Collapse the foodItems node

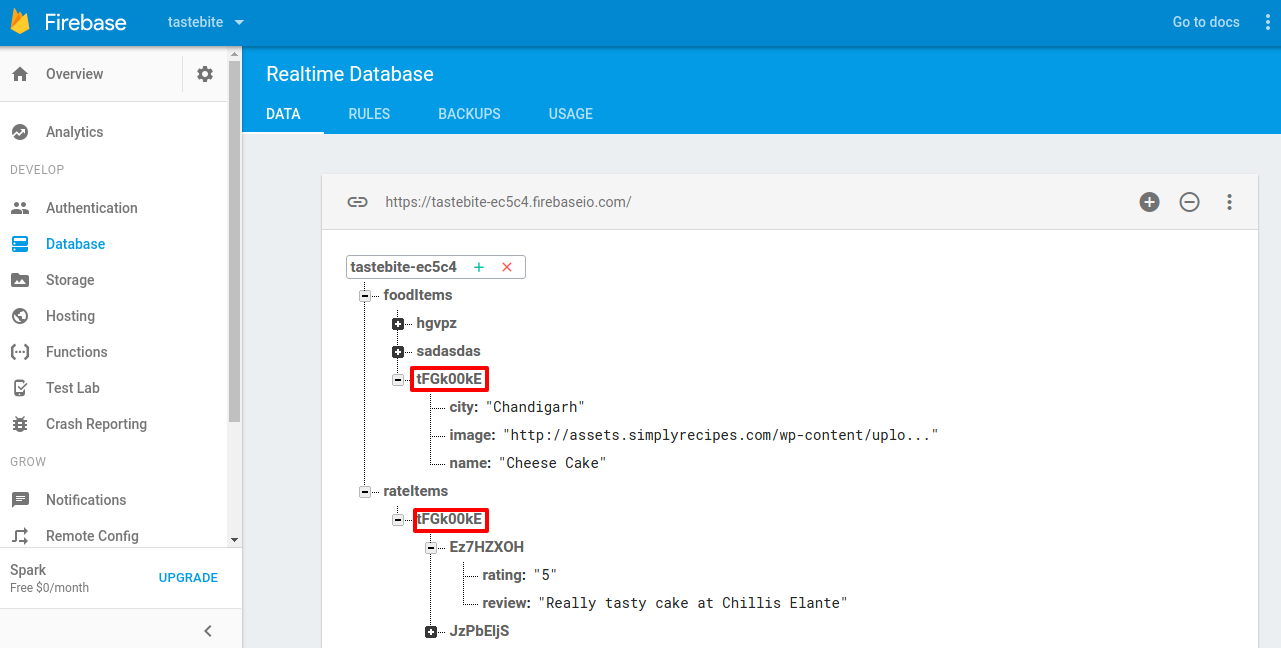click(364, 296)
